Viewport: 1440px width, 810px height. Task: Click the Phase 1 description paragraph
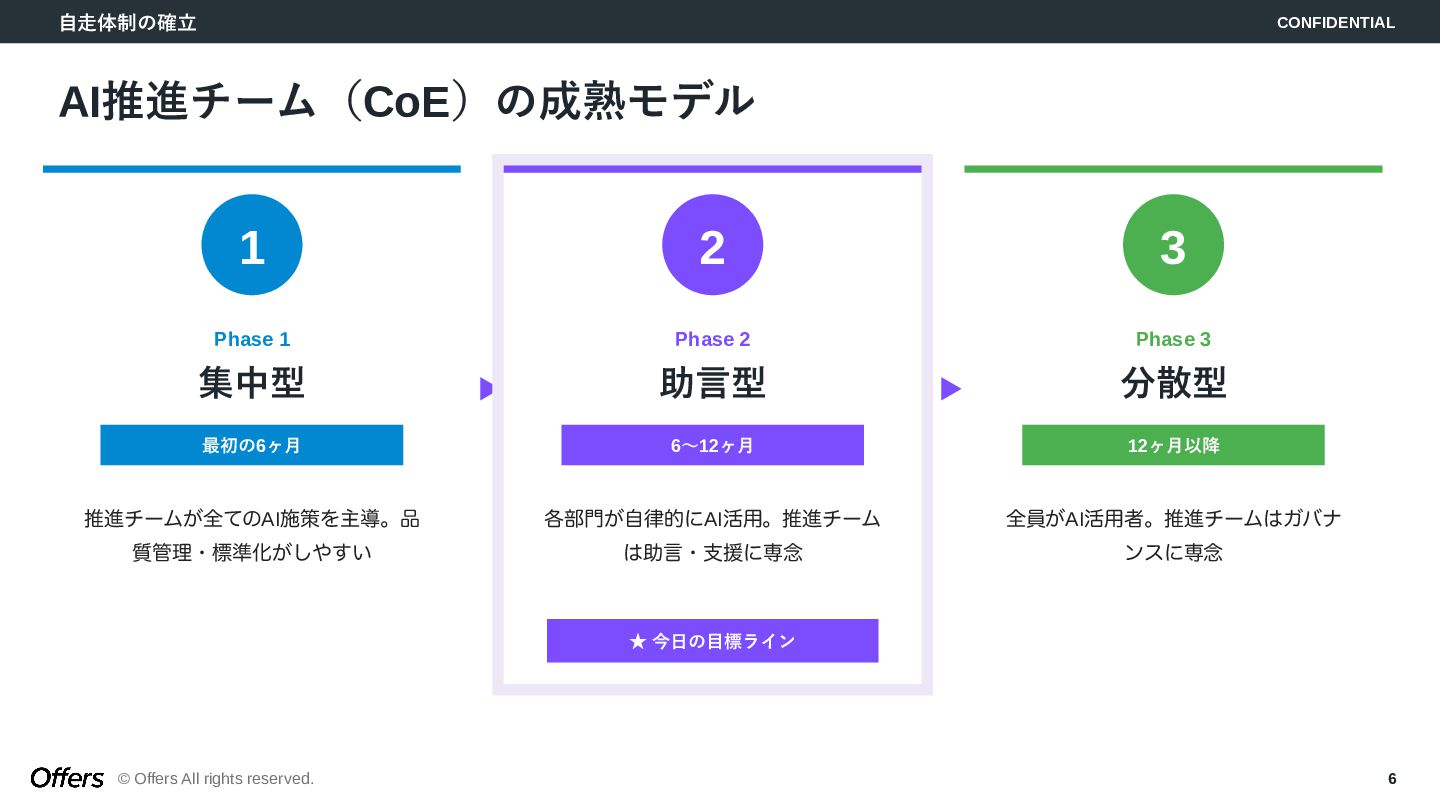(252, 535)
